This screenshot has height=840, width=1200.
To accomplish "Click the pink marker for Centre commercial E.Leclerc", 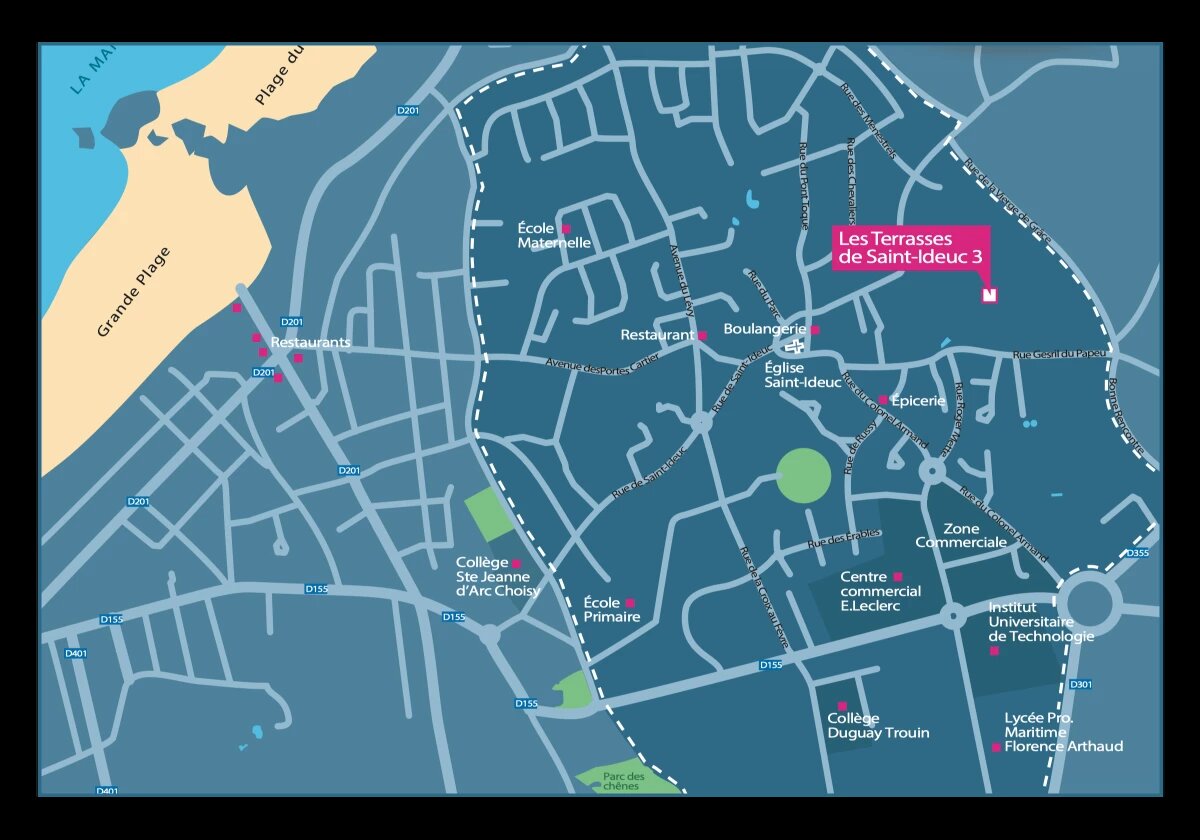I will pyautogui.click(x=898, y=576).
